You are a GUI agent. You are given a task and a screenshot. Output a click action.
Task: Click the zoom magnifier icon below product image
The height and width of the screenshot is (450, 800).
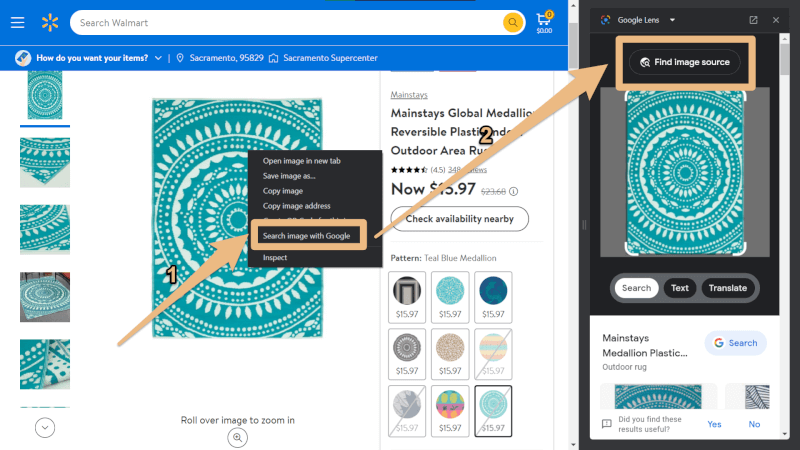(237, 437)
